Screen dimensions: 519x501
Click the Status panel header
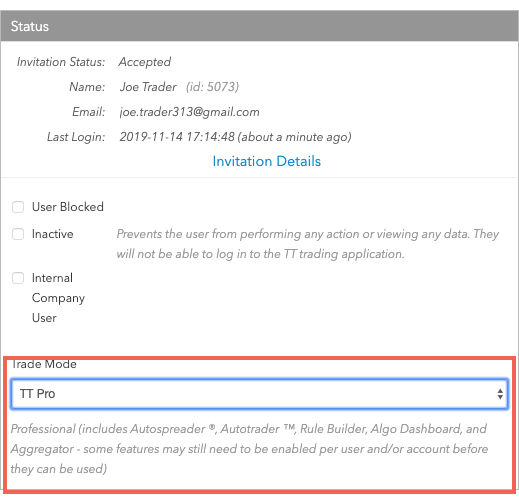[259, 26]
